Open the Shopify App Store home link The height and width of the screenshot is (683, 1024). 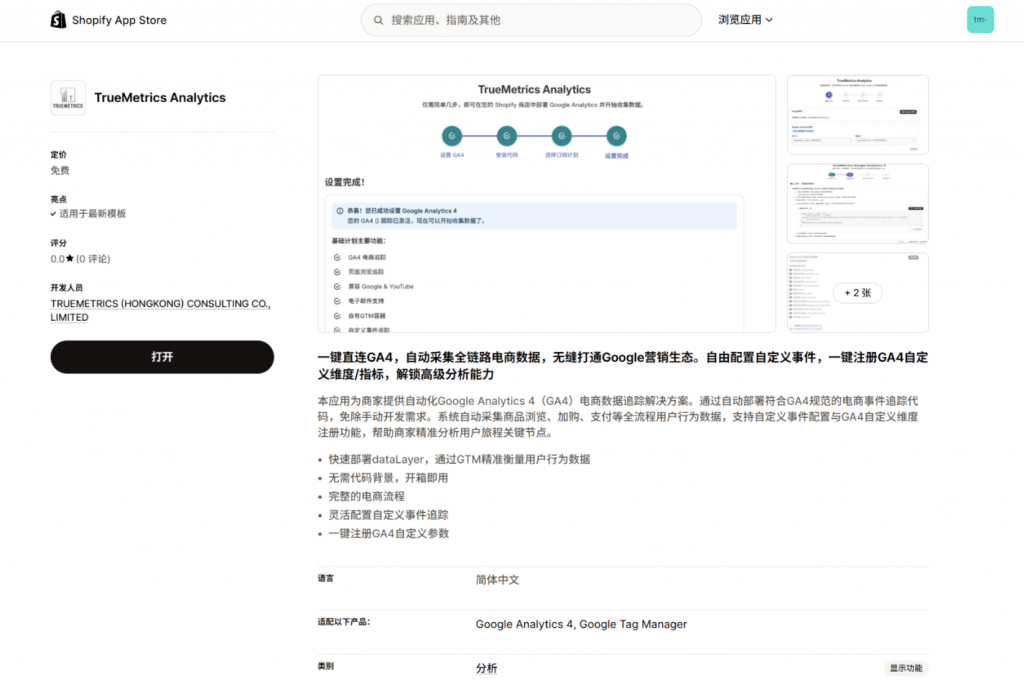point(108,20)
